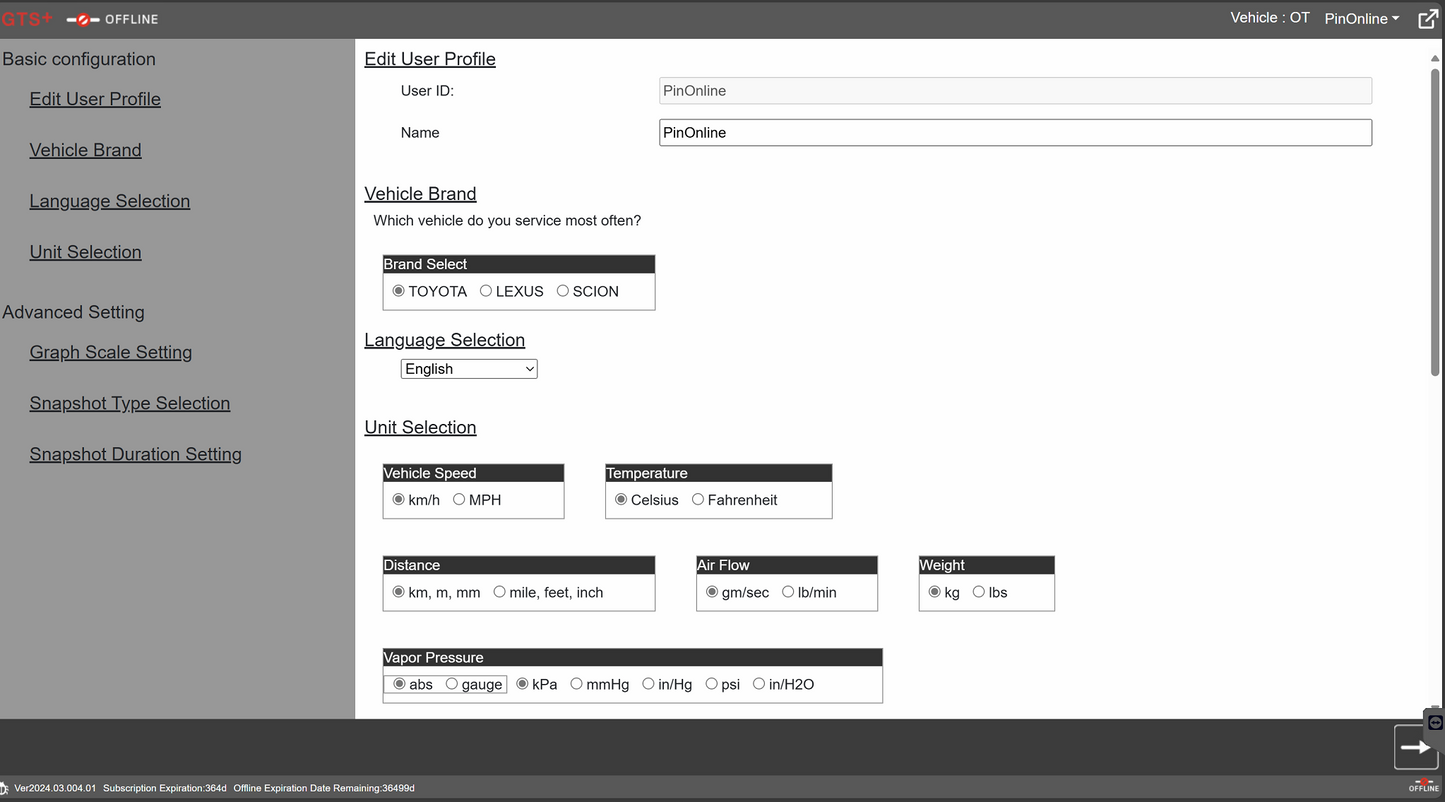
Task: Open Graph Scale Setting in sidebar
Action: [111, 352]
